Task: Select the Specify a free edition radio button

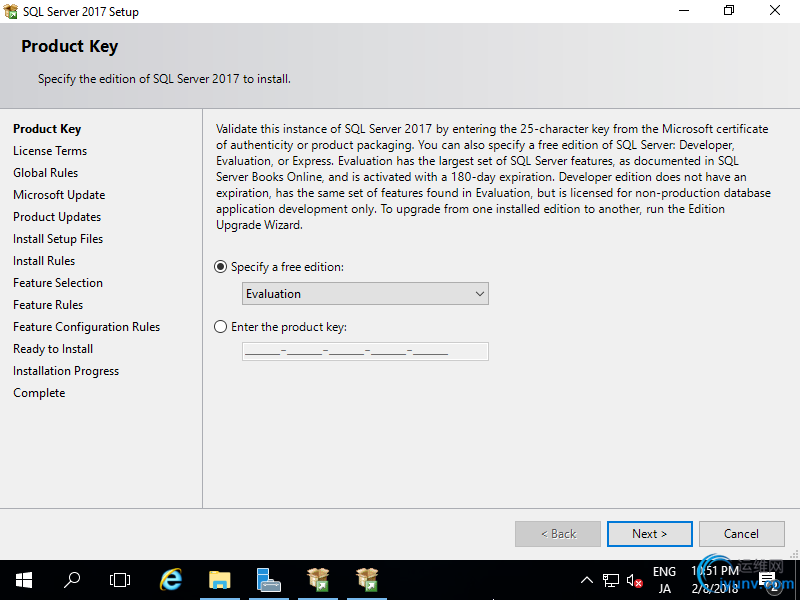Action: point(220,267)
